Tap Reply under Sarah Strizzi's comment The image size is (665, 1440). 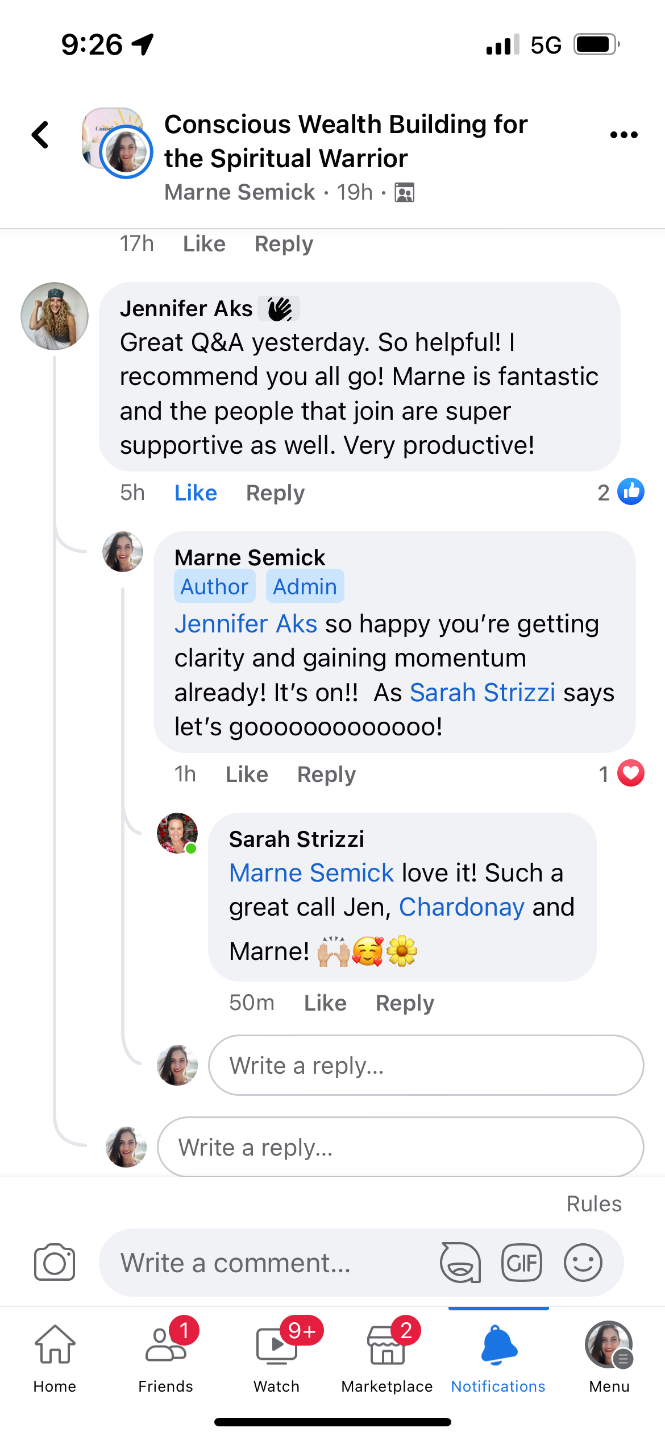tap(404, 1003)
